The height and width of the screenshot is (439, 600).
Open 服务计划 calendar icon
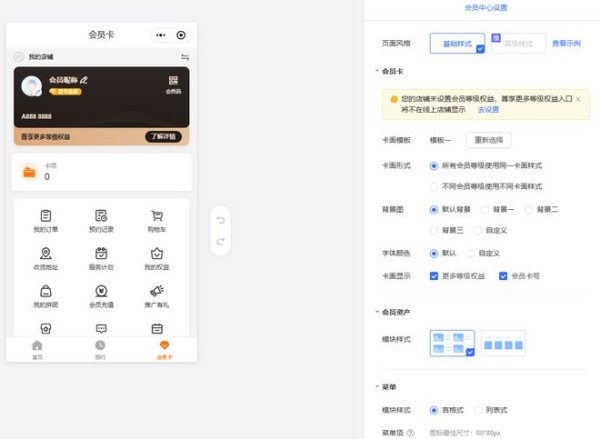[x=101, y=253]
